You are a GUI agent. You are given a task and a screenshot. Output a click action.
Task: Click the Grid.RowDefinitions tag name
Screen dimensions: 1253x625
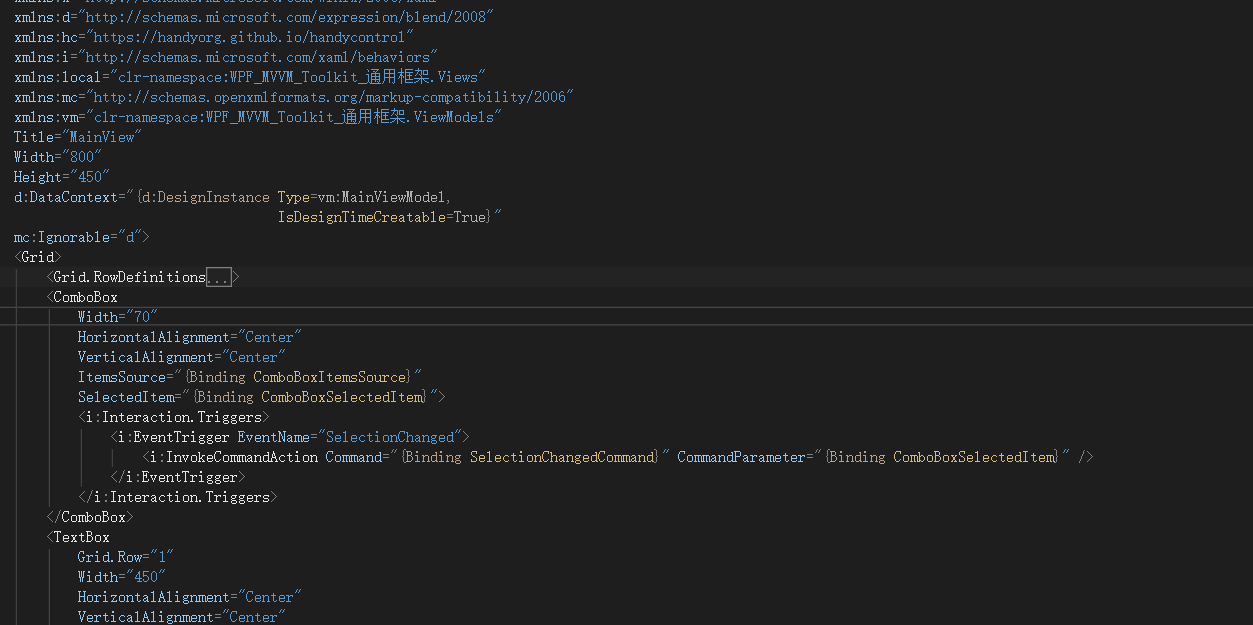[x=130, y=277]
